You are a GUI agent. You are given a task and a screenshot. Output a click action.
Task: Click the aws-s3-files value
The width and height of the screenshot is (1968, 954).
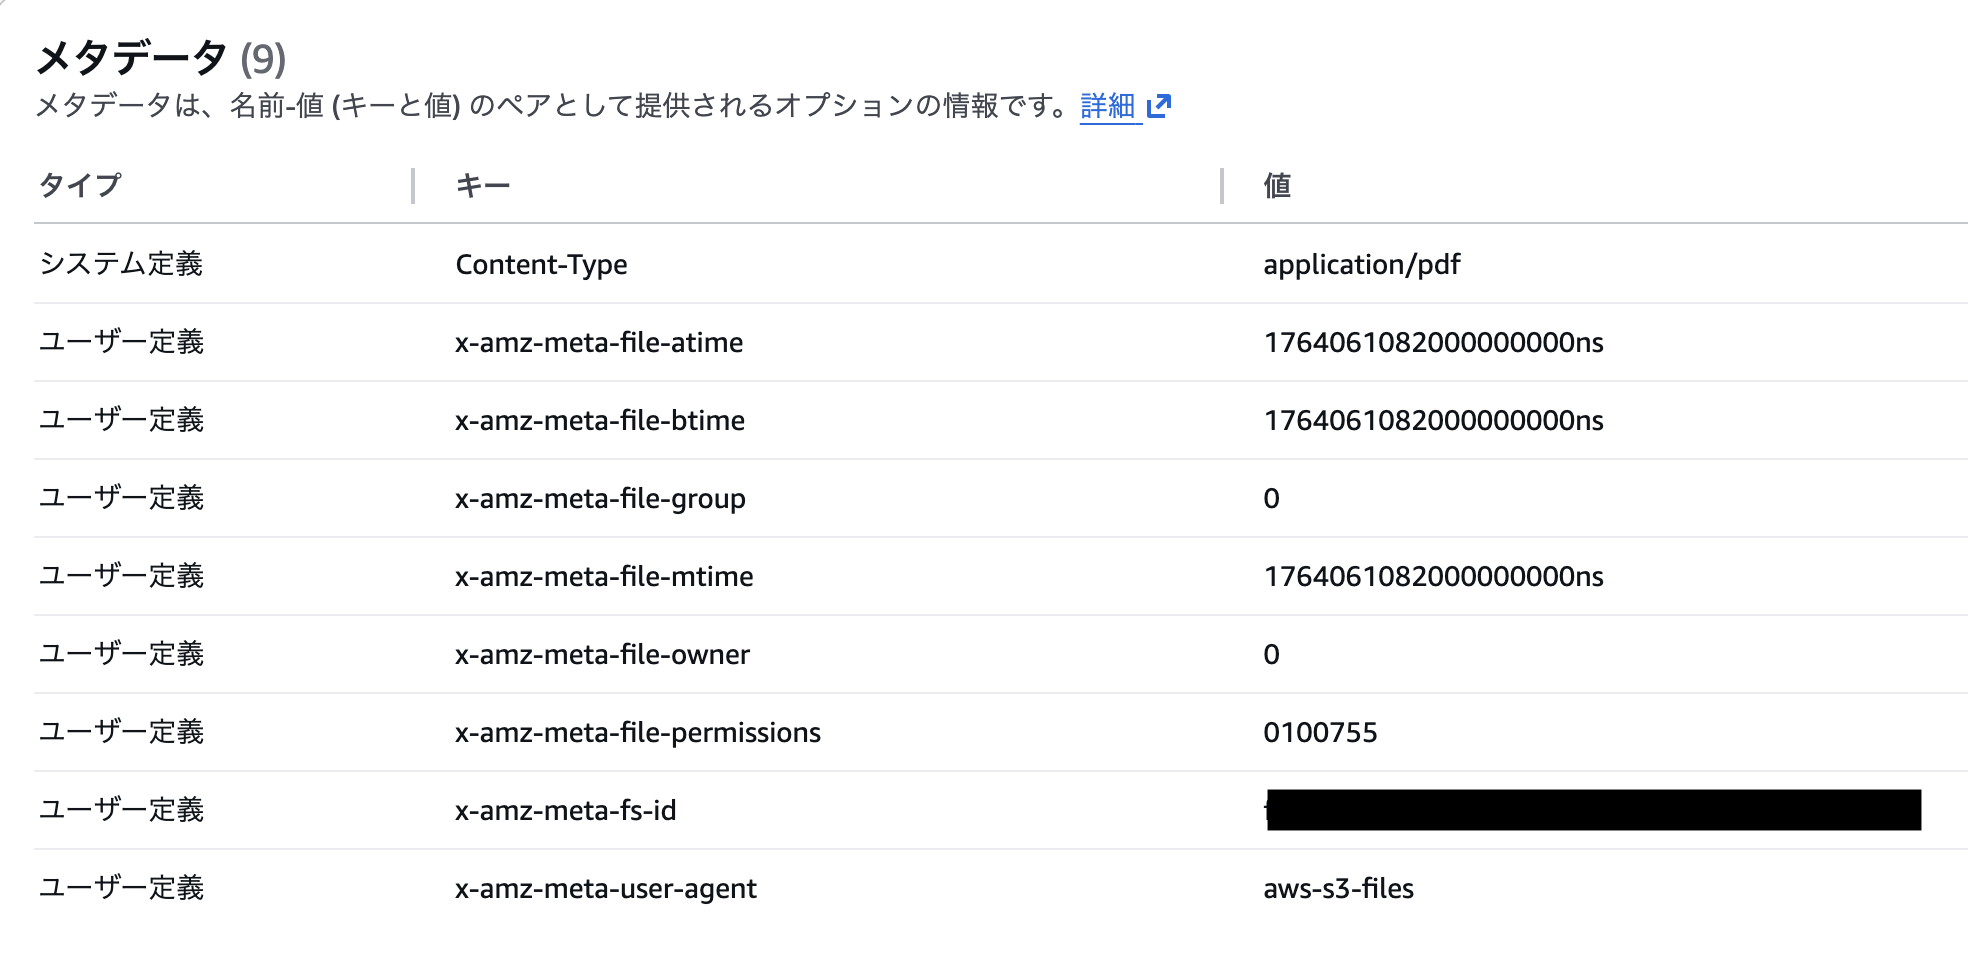[1338, 889]
